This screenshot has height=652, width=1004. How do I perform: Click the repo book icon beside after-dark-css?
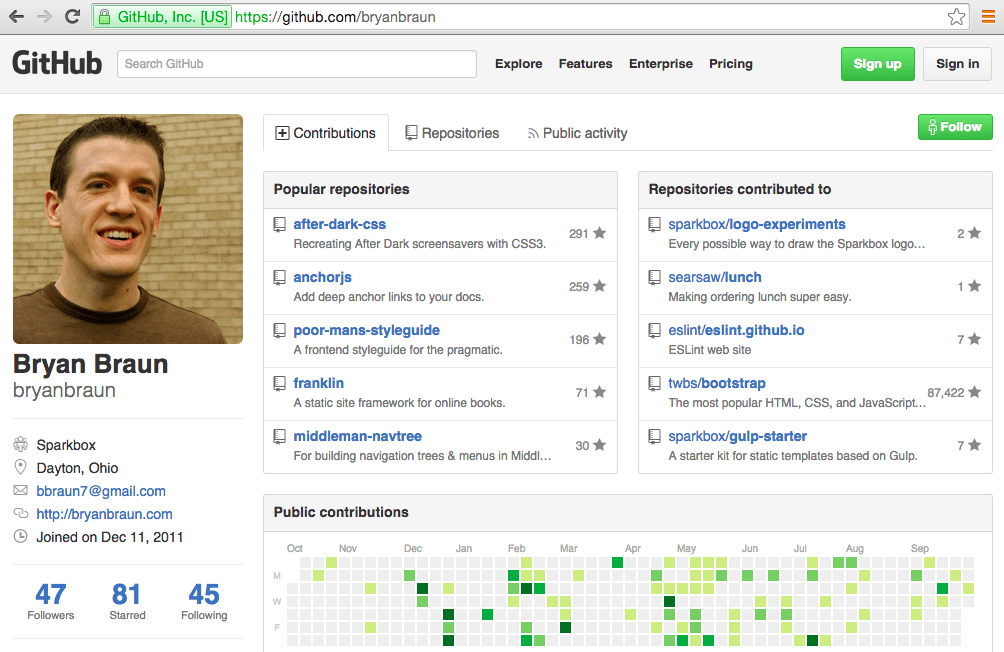pos(280,222)
